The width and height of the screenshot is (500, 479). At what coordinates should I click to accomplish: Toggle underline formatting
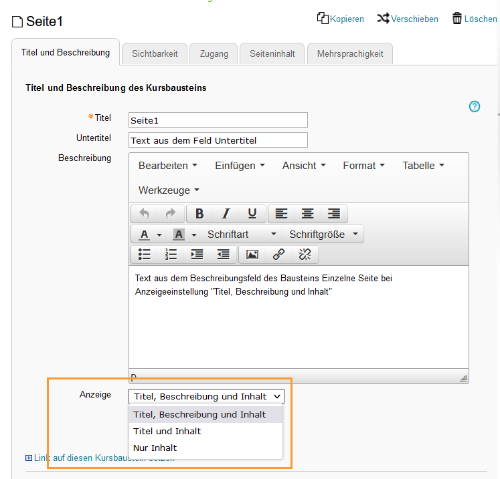click(x=252, y=213)
